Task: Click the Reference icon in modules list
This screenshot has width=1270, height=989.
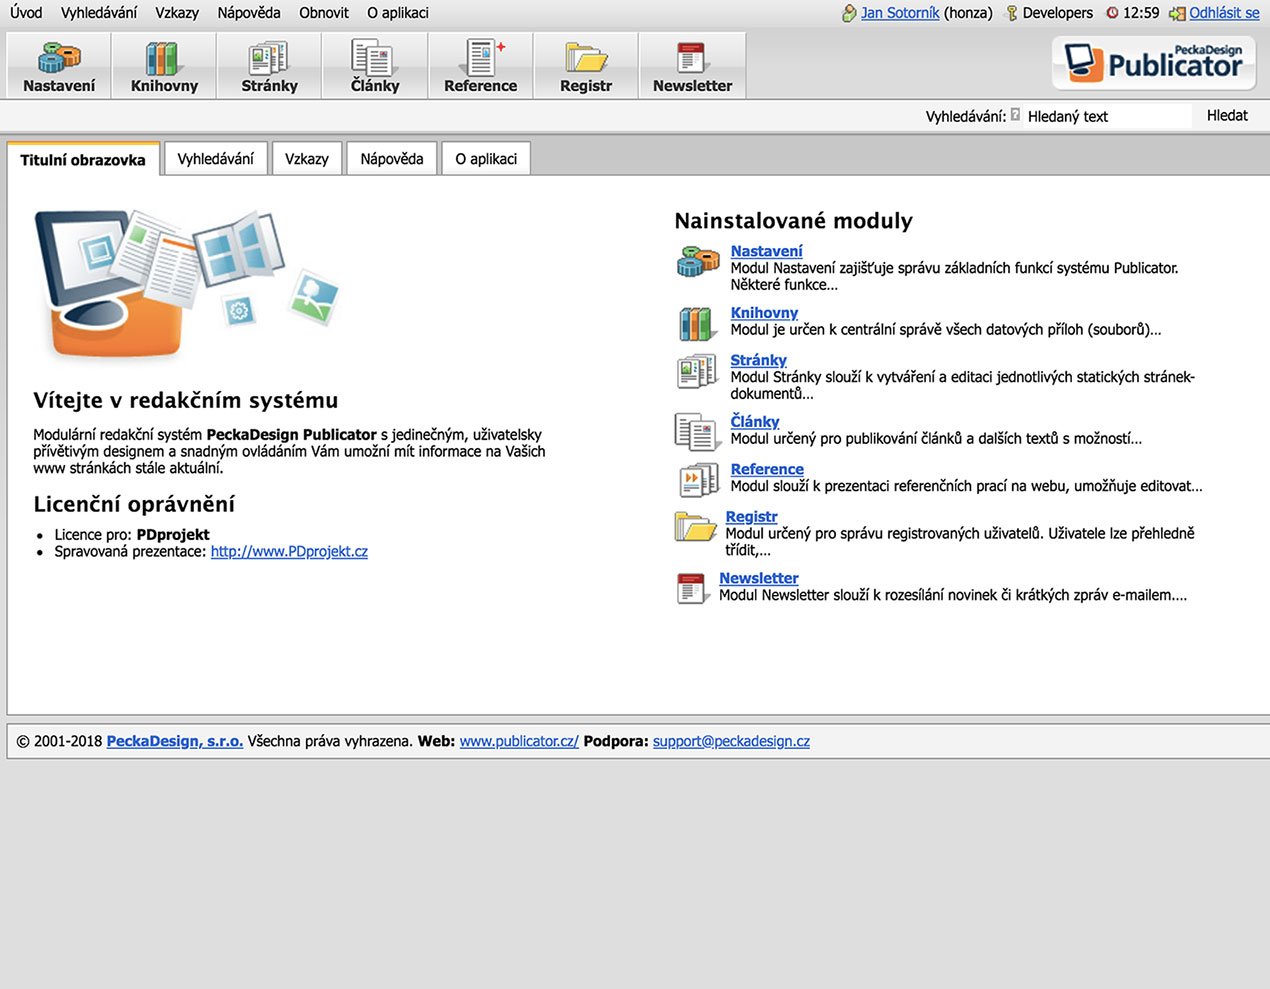Action: pos(698,480)
